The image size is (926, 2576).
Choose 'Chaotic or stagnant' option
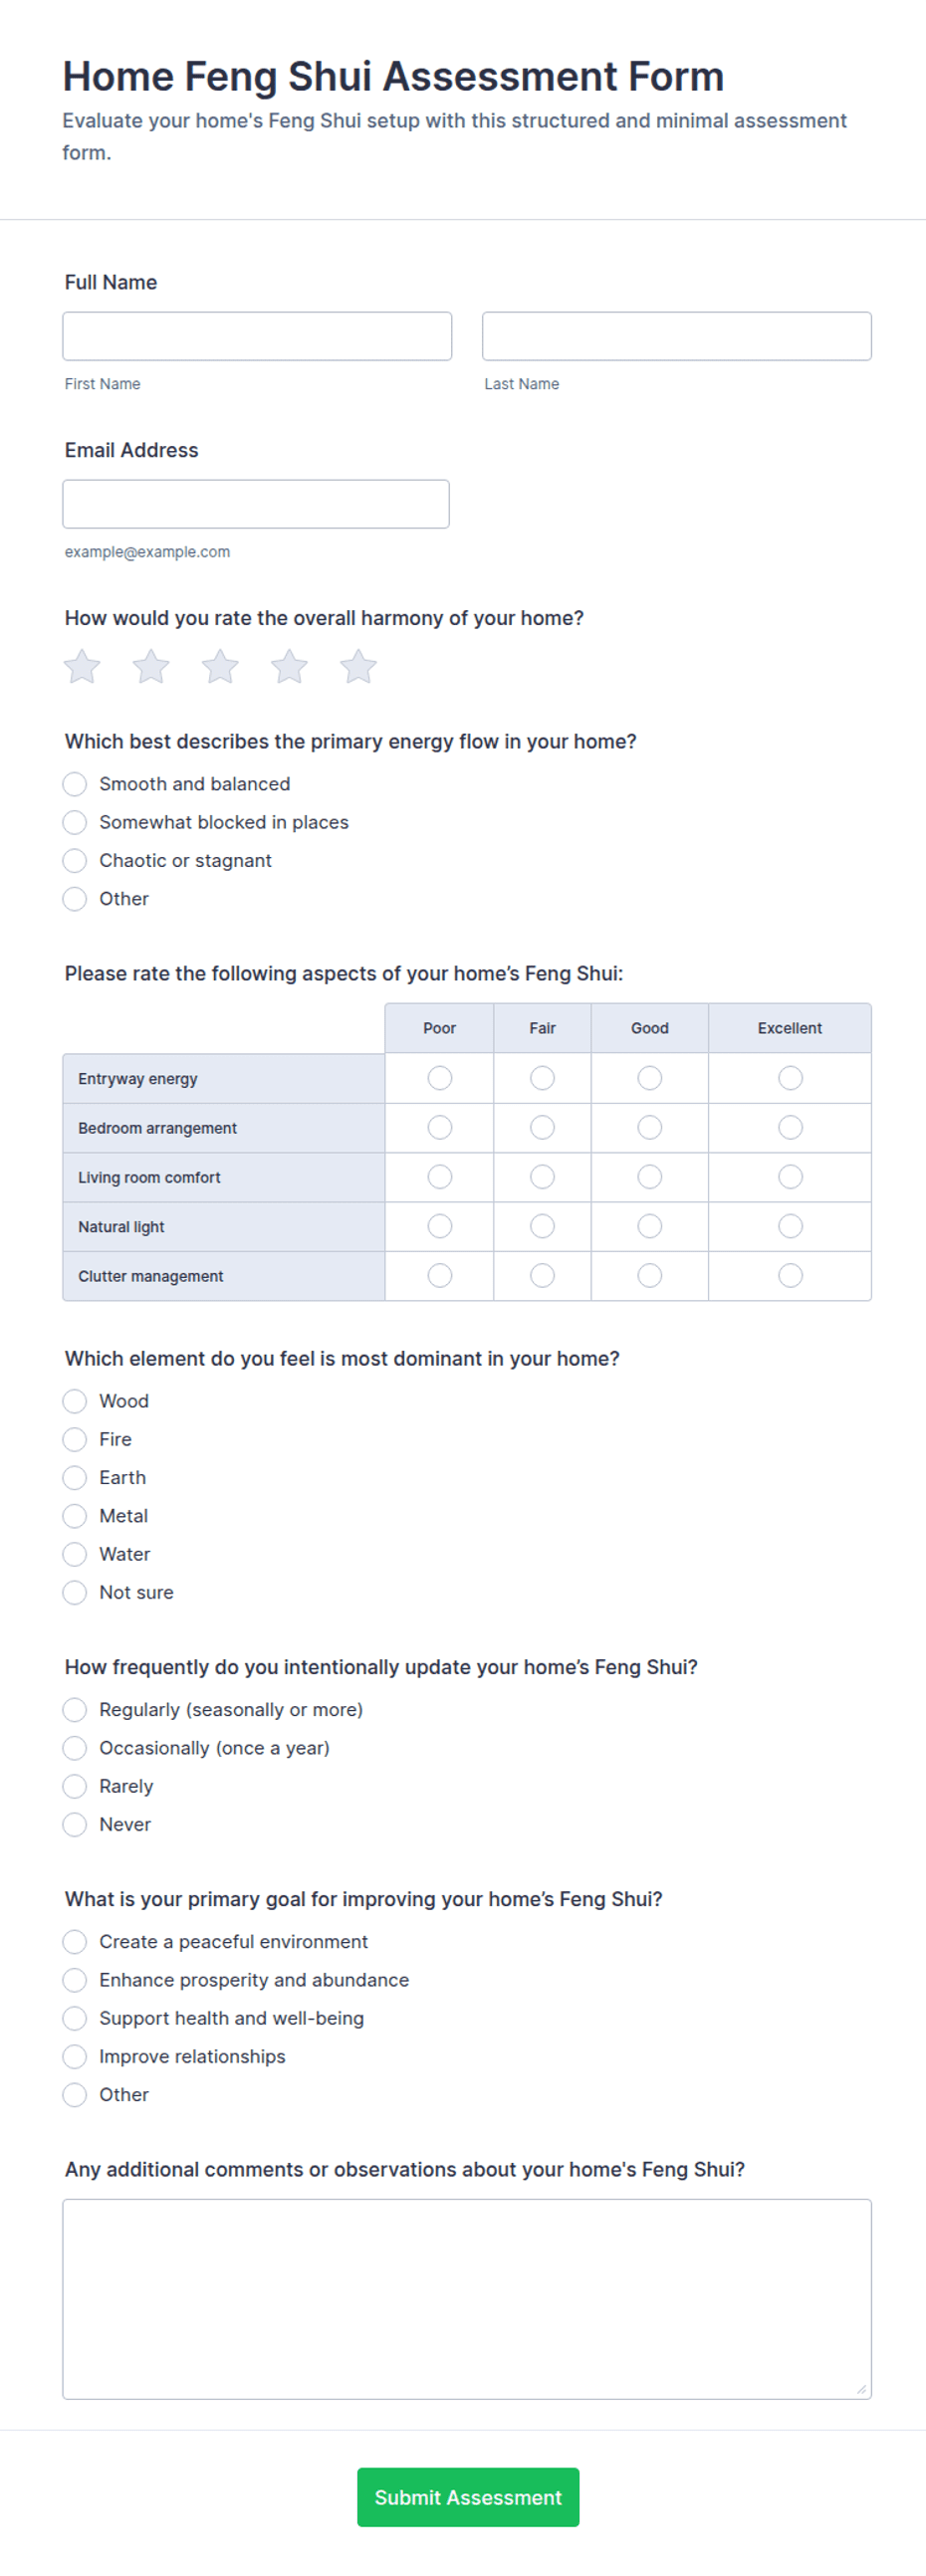(75, 861)
